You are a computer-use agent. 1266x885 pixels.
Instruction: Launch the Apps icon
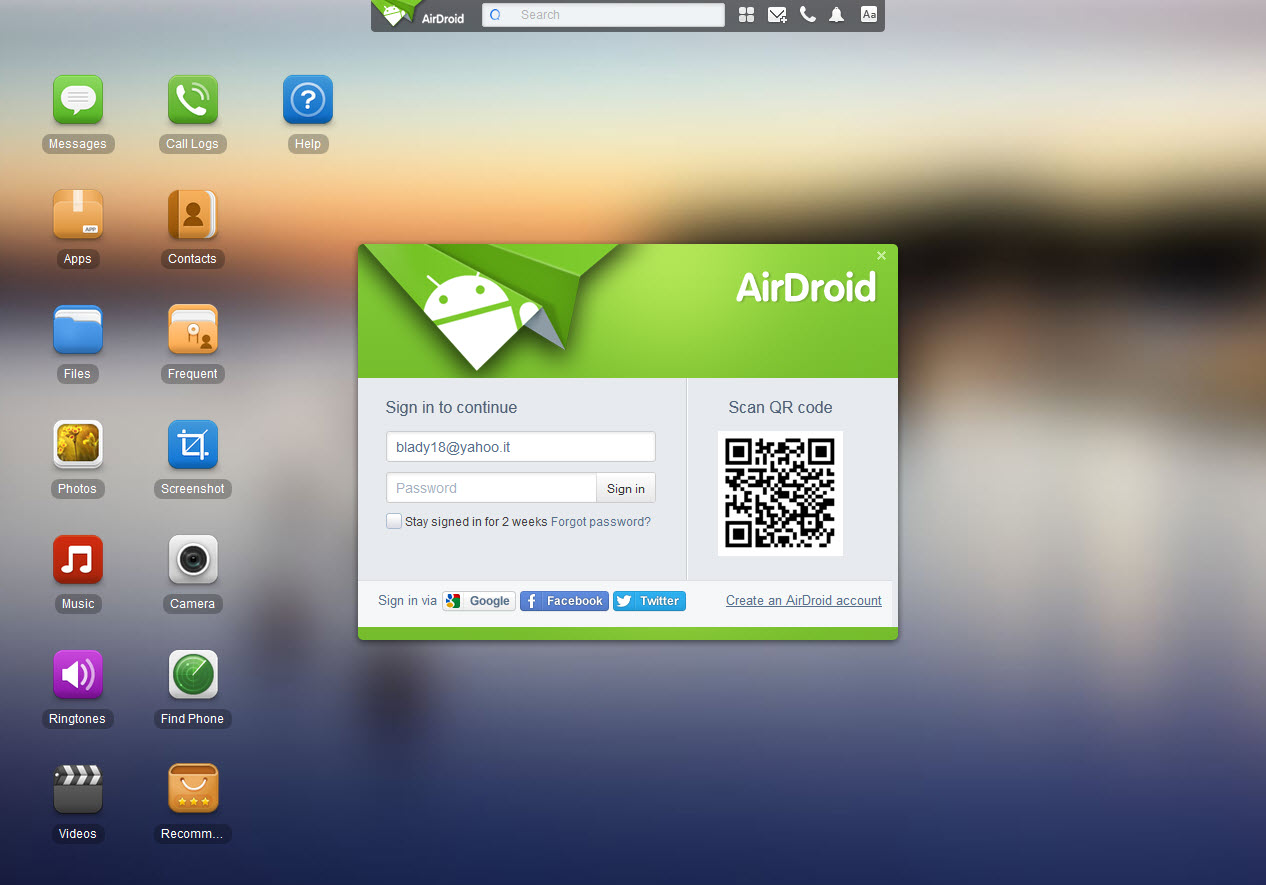78,215
